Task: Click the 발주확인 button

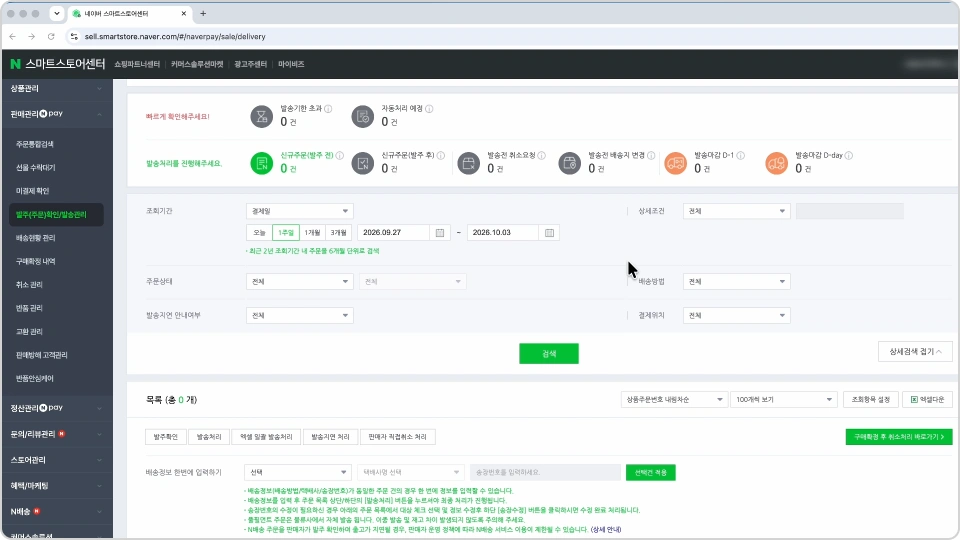Action: point(165,437)
